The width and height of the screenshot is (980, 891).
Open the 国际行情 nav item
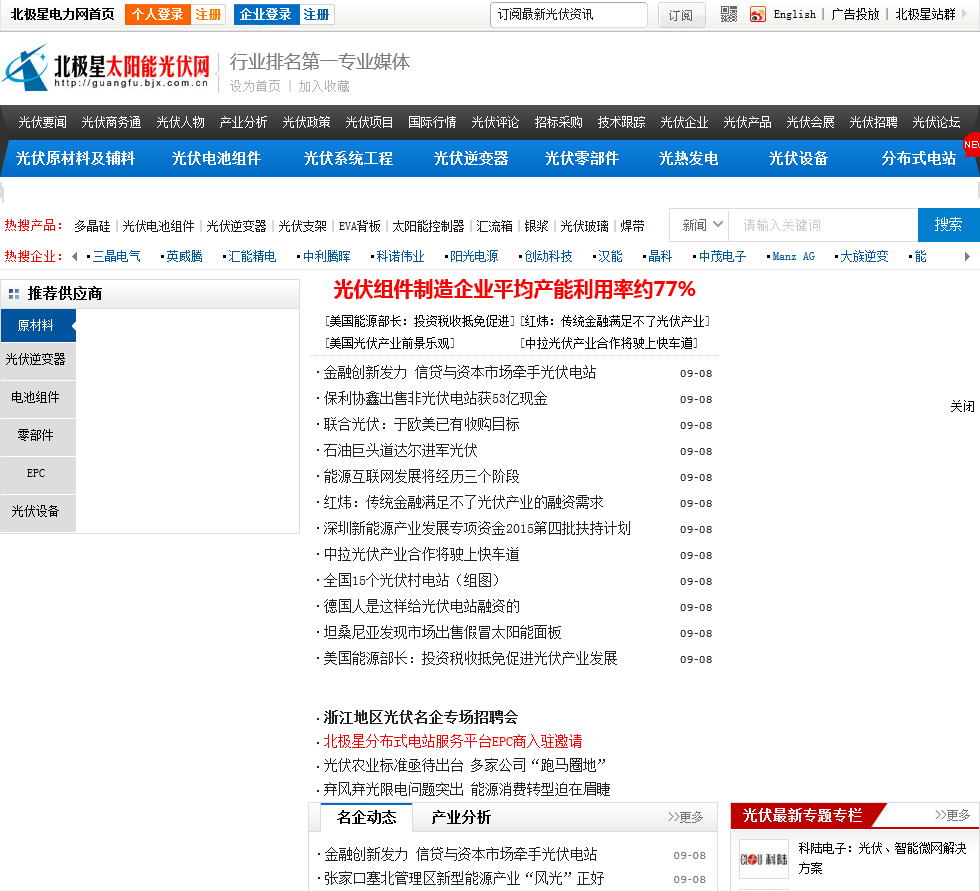click(x=432, y=122)
